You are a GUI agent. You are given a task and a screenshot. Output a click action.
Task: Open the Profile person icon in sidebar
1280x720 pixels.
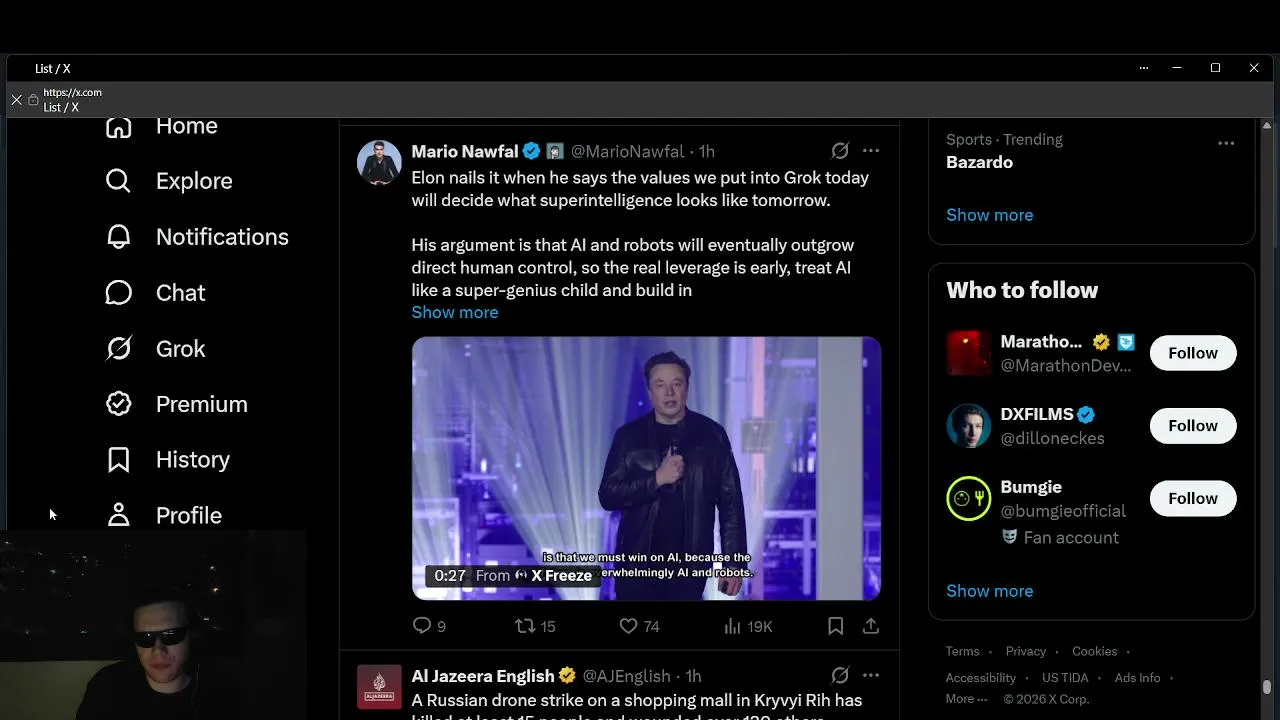pos(118,515)
